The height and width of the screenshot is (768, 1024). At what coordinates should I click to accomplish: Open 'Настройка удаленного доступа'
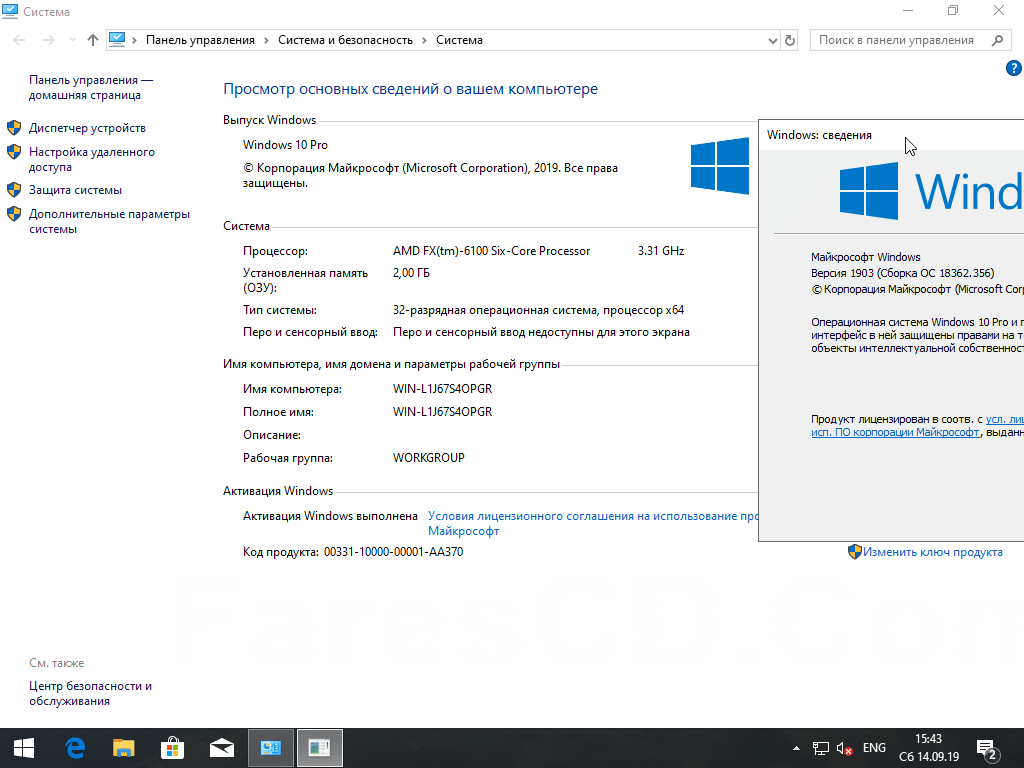pyautogui.click(x=91, y=159)
